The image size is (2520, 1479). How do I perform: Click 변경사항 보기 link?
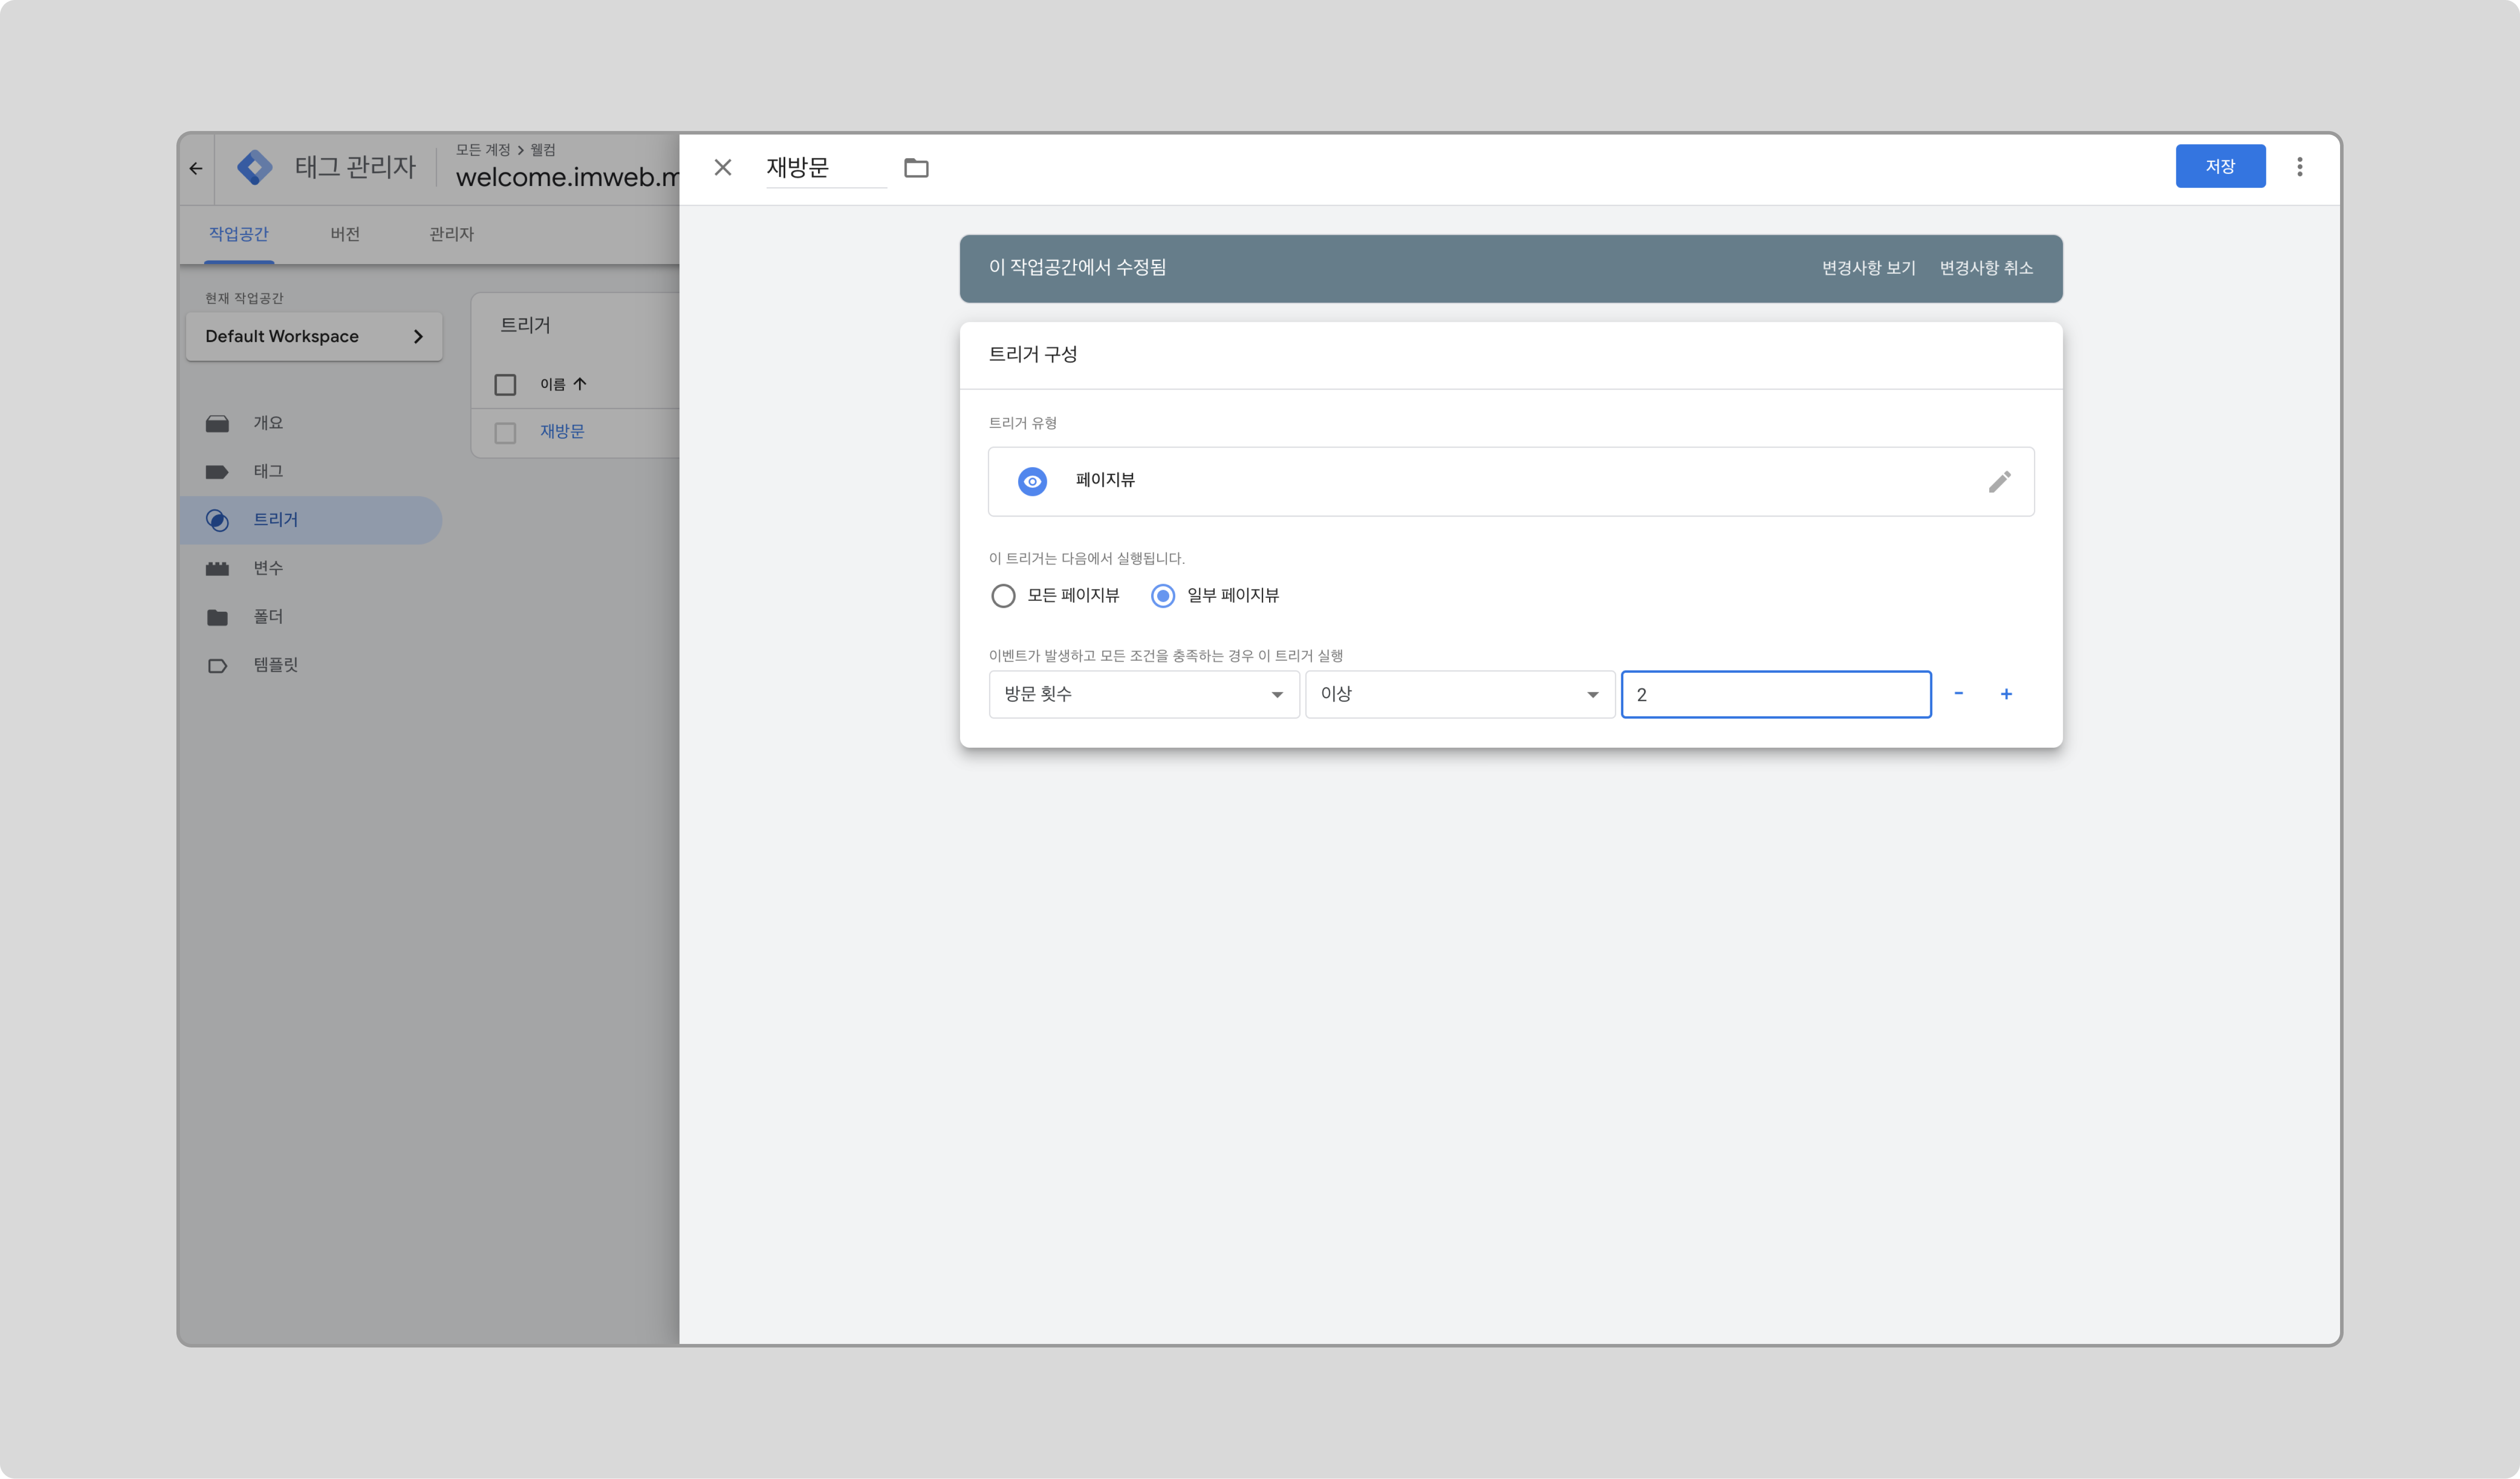coord(1868,268)
